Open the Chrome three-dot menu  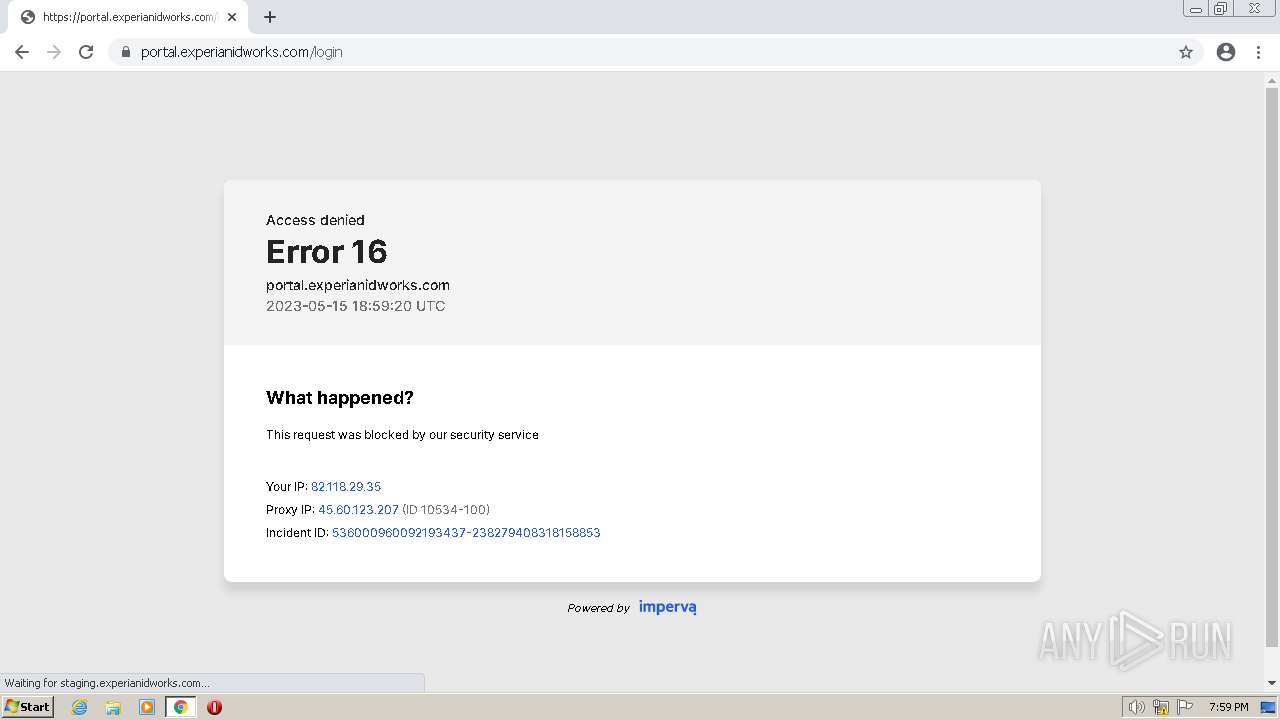tap(1259, 52)
